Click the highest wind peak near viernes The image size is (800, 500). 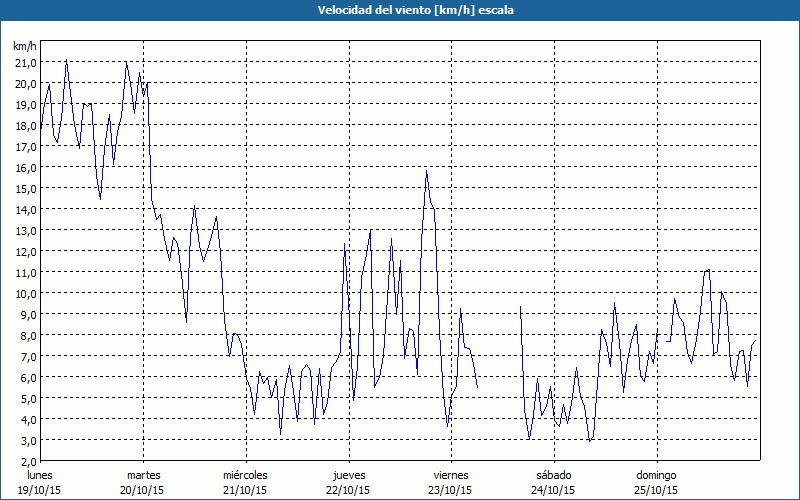coord(427,171)
